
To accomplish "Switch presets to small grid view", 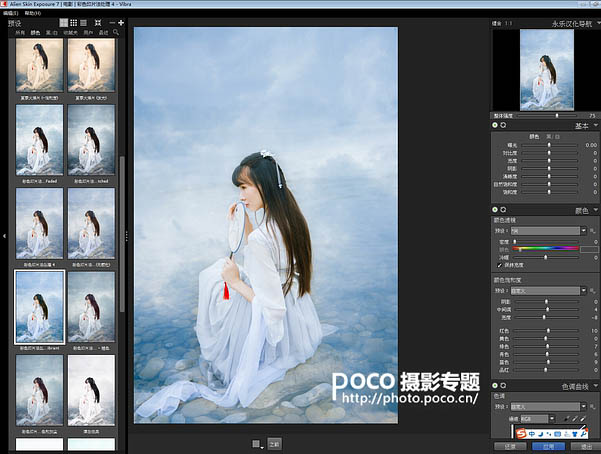I will point(74,23).
